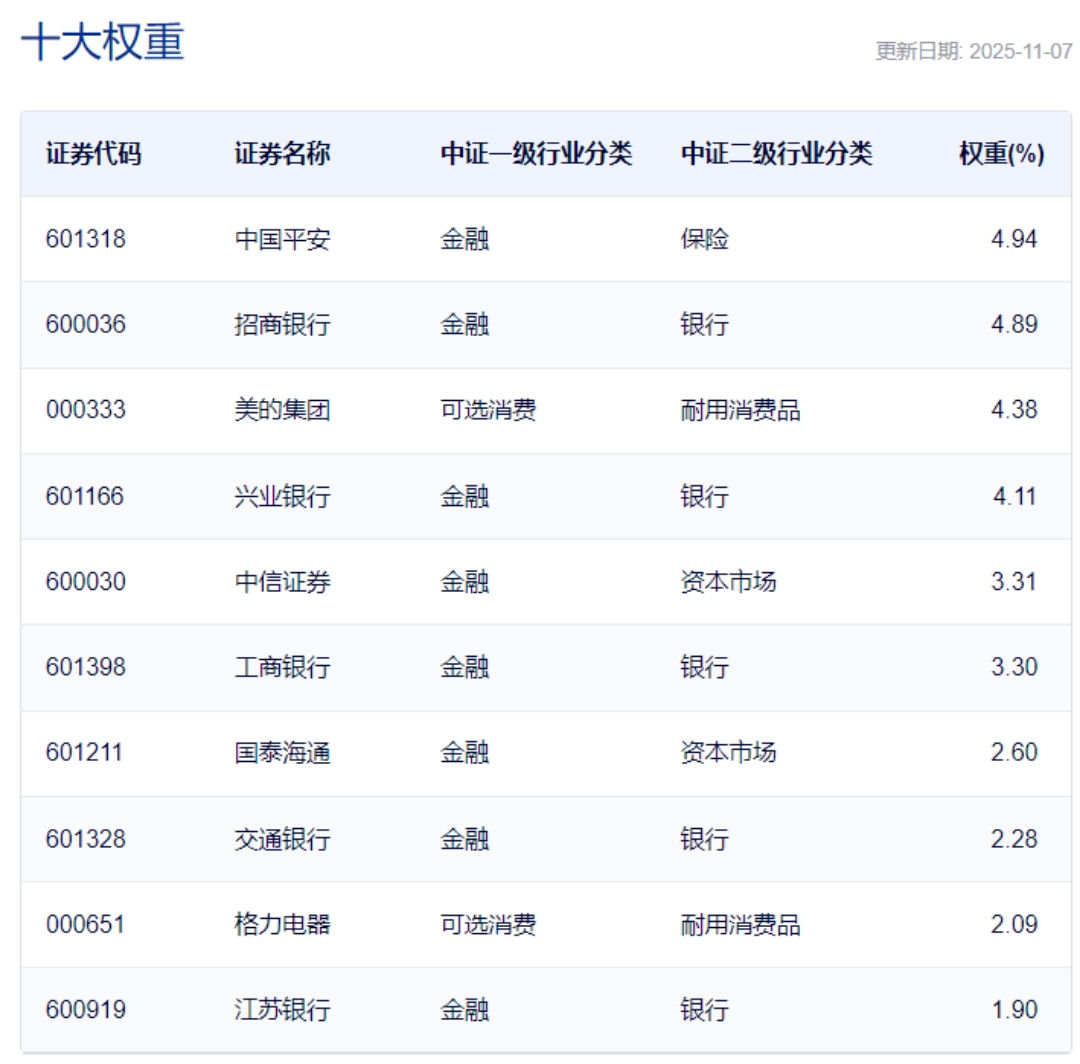The height and width of the screenshot is (1064, 1080).
Task: Select security code 601318
Action: coord(86,239)
